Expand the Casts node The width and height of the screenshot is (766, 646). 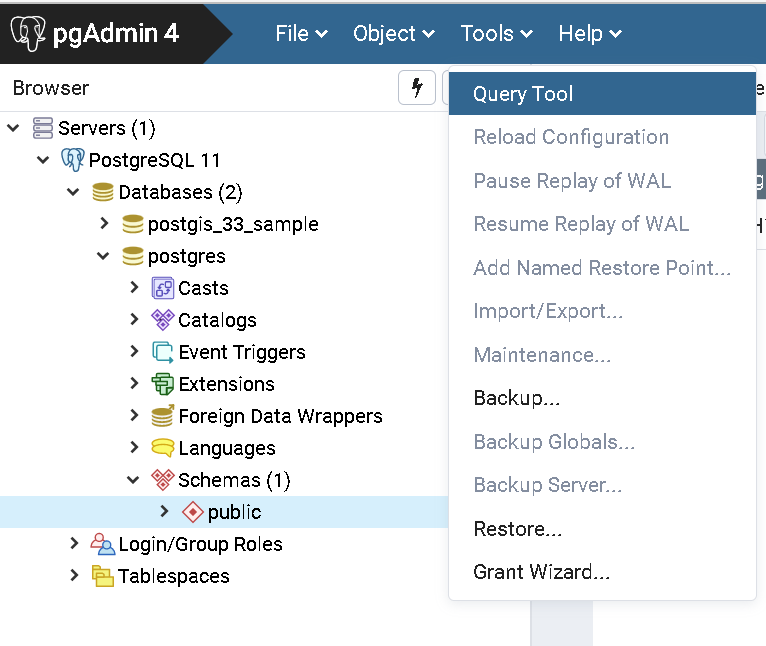[134, 288]
